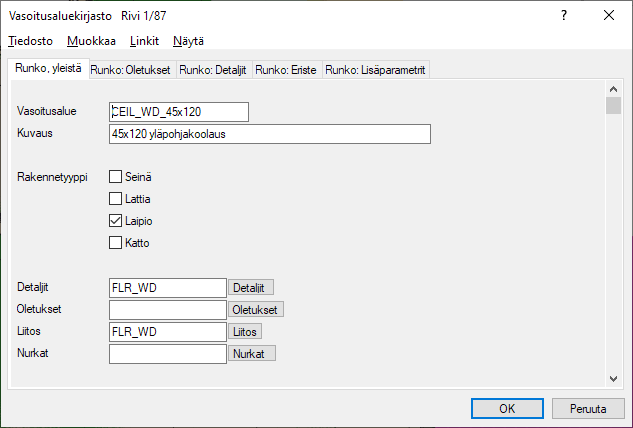Check the Seinä checkbox
Image resolution: width=633 pixels, height=428 pixels.
click(x=115, y=177)
